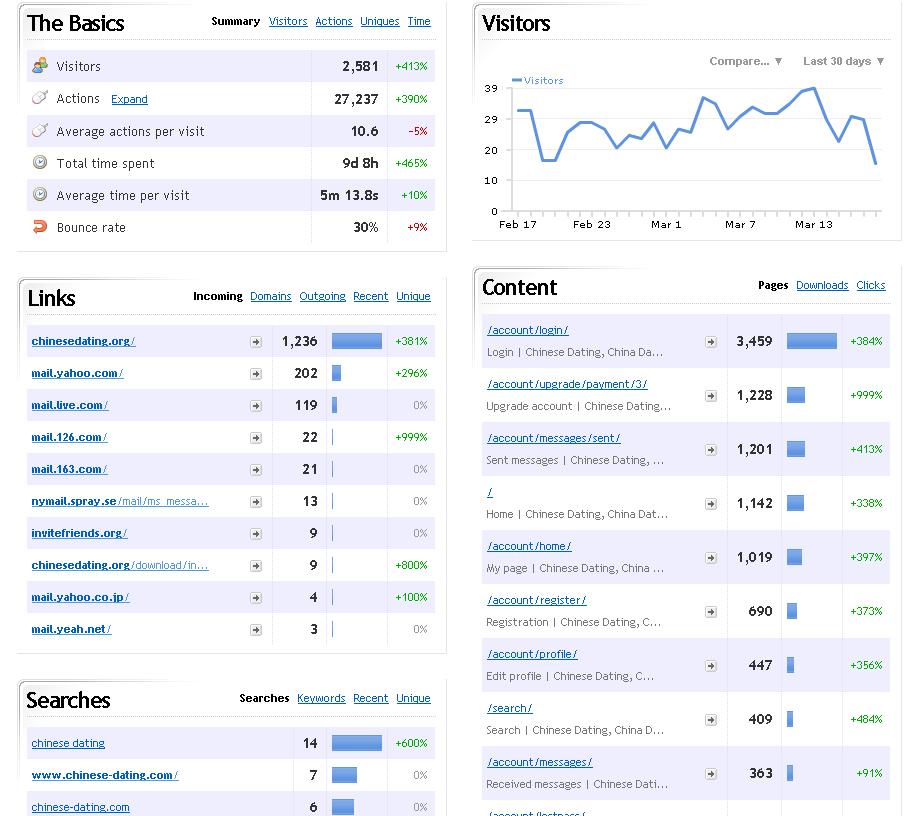Open the Last 30 days dropdown
The image size is (919, 816).
pyautogui.click(x=843, y=61)
